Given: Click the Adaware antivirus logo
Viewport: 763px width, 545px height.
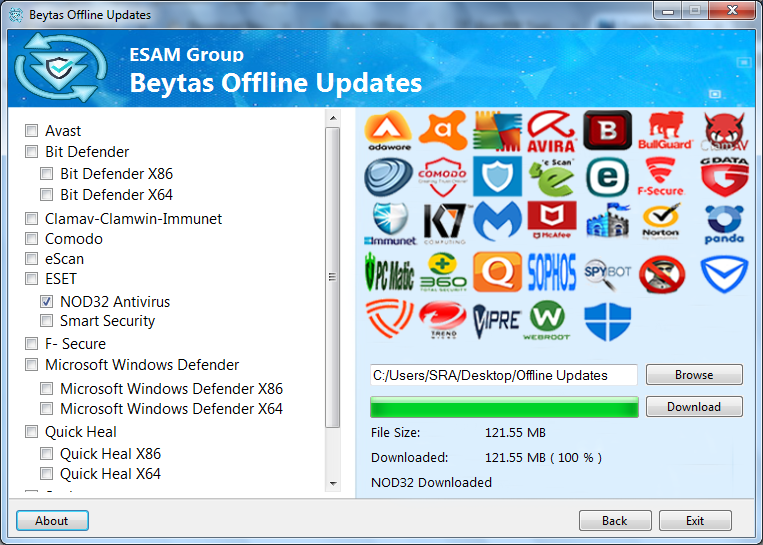Looking at the screenshot, I should point(388,130).
